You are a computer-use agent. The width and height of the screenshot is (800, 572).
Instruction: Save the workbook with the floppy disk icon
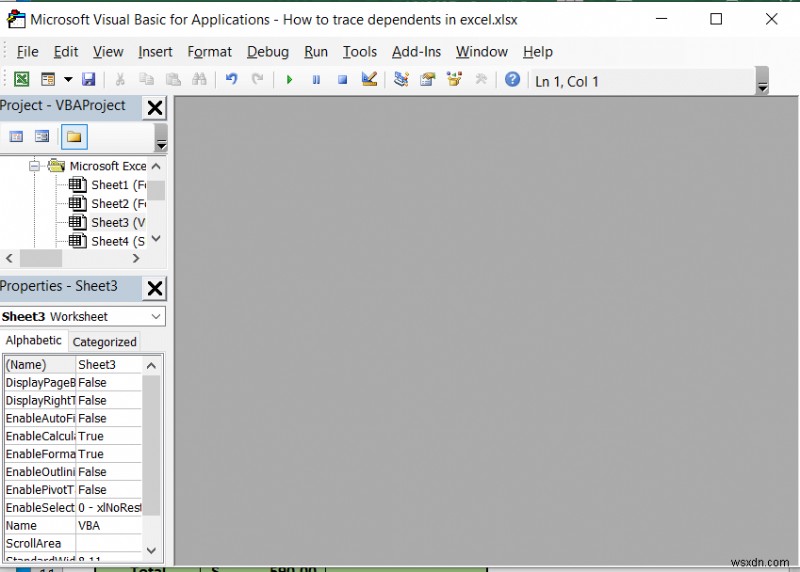coord(88,79)
